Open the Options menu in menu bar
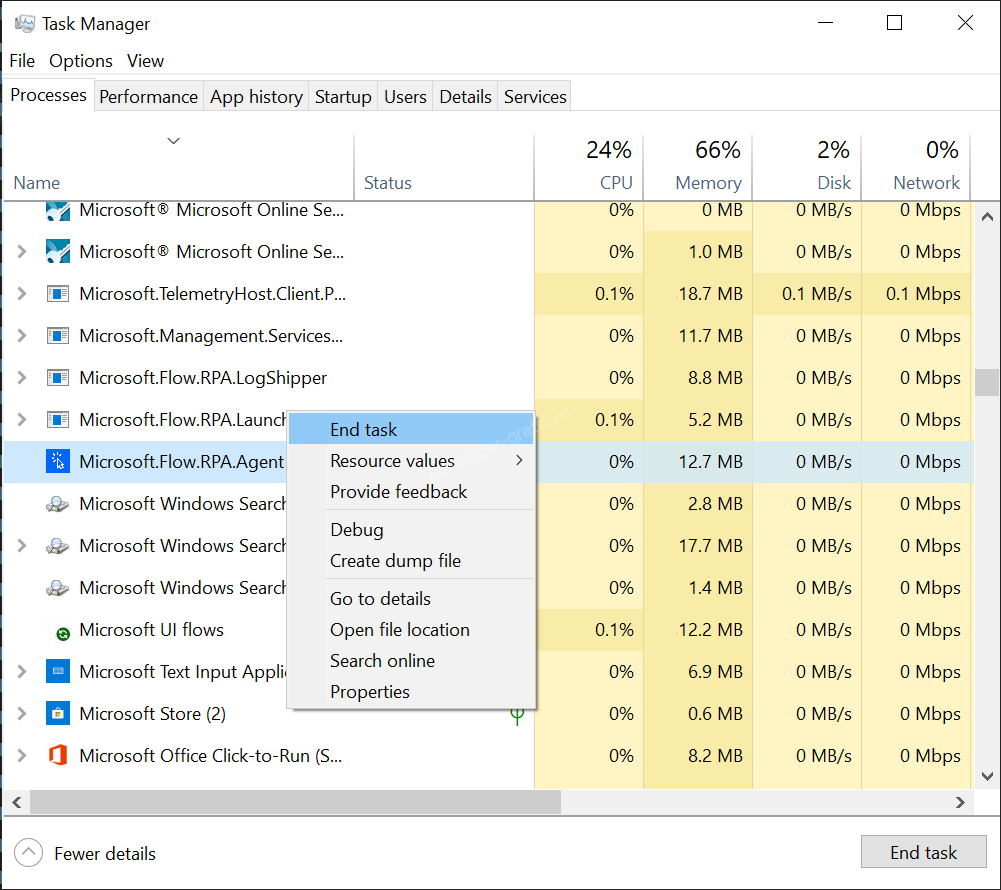 pyautogui.click(x=81, y=61)
